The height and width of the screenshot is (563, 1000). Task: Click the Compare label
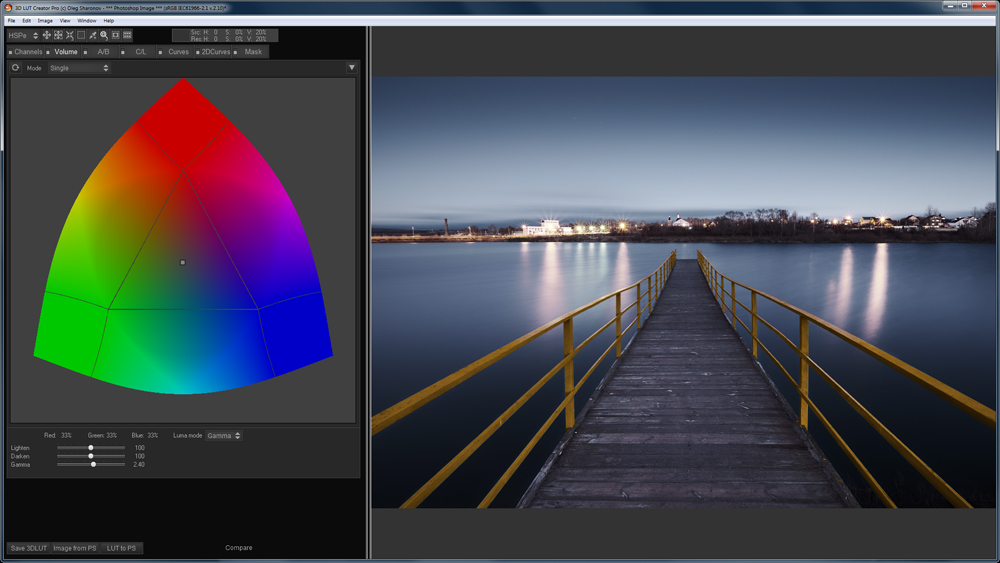[x=239, y=548]
